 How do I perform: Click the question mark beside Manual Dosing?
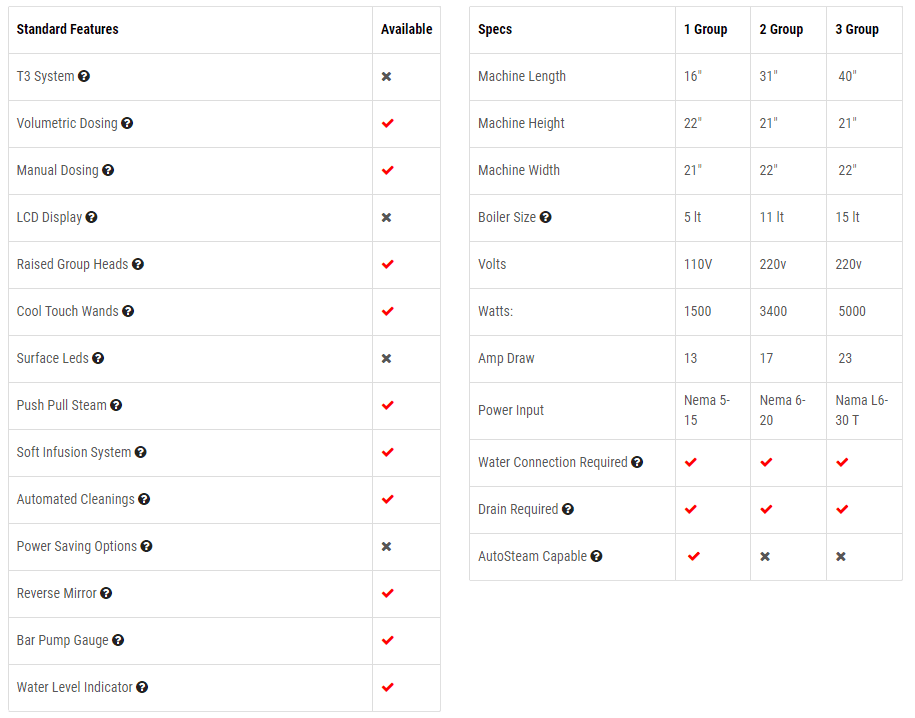(x=108, y=170)
